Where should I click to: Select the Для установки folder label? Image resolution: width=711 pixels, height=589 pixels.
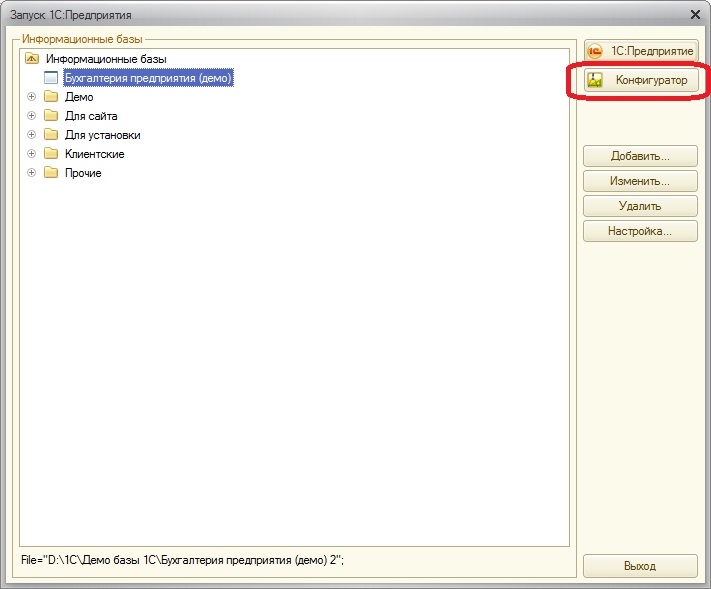click(102, 135)
